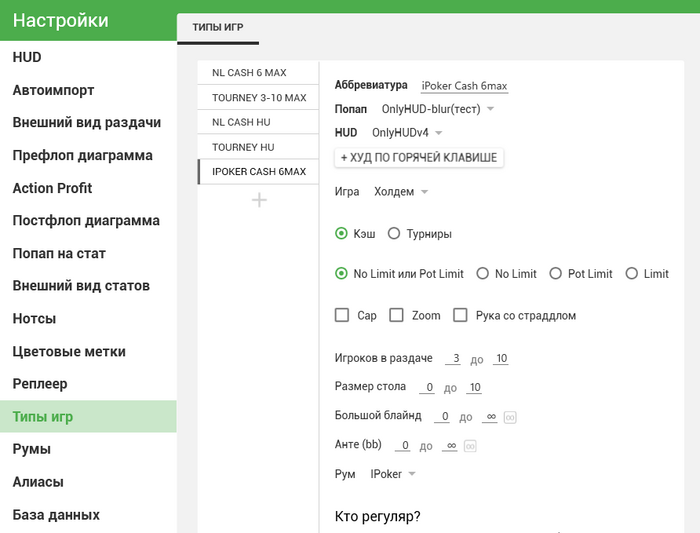Screen dimensions: 700x533
Task: Set Большой блайнд maximum to infinity icon
Action: coord(510,417)
